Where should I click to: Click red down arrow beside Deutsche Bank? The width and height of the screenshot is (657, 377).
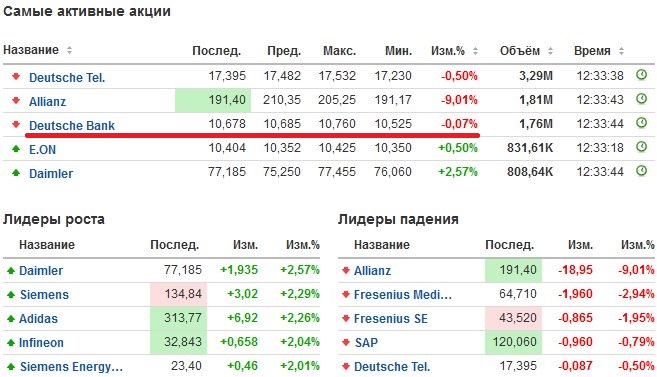pyautogui.click(x=16, y=124)
